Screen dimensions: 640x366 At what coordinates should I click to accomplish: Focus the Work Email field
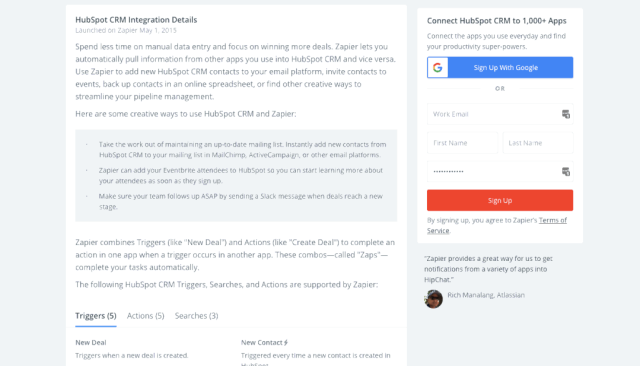[x=500, y=114]
